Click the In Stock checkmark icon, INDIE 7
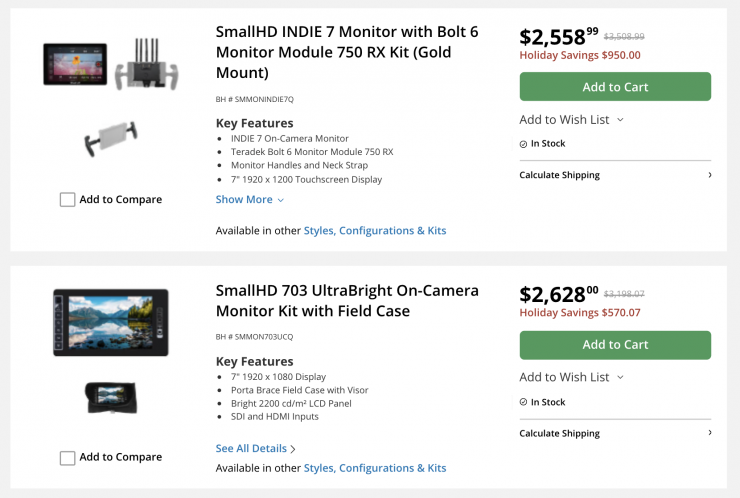 coord(524,144)
